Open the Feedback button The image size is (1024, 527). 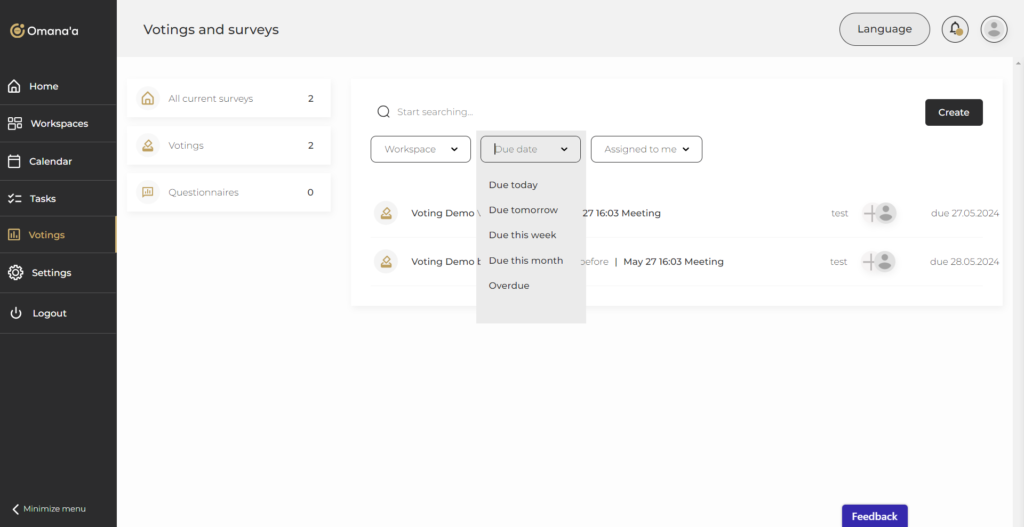pyautogui.click(x=874, y=516)
